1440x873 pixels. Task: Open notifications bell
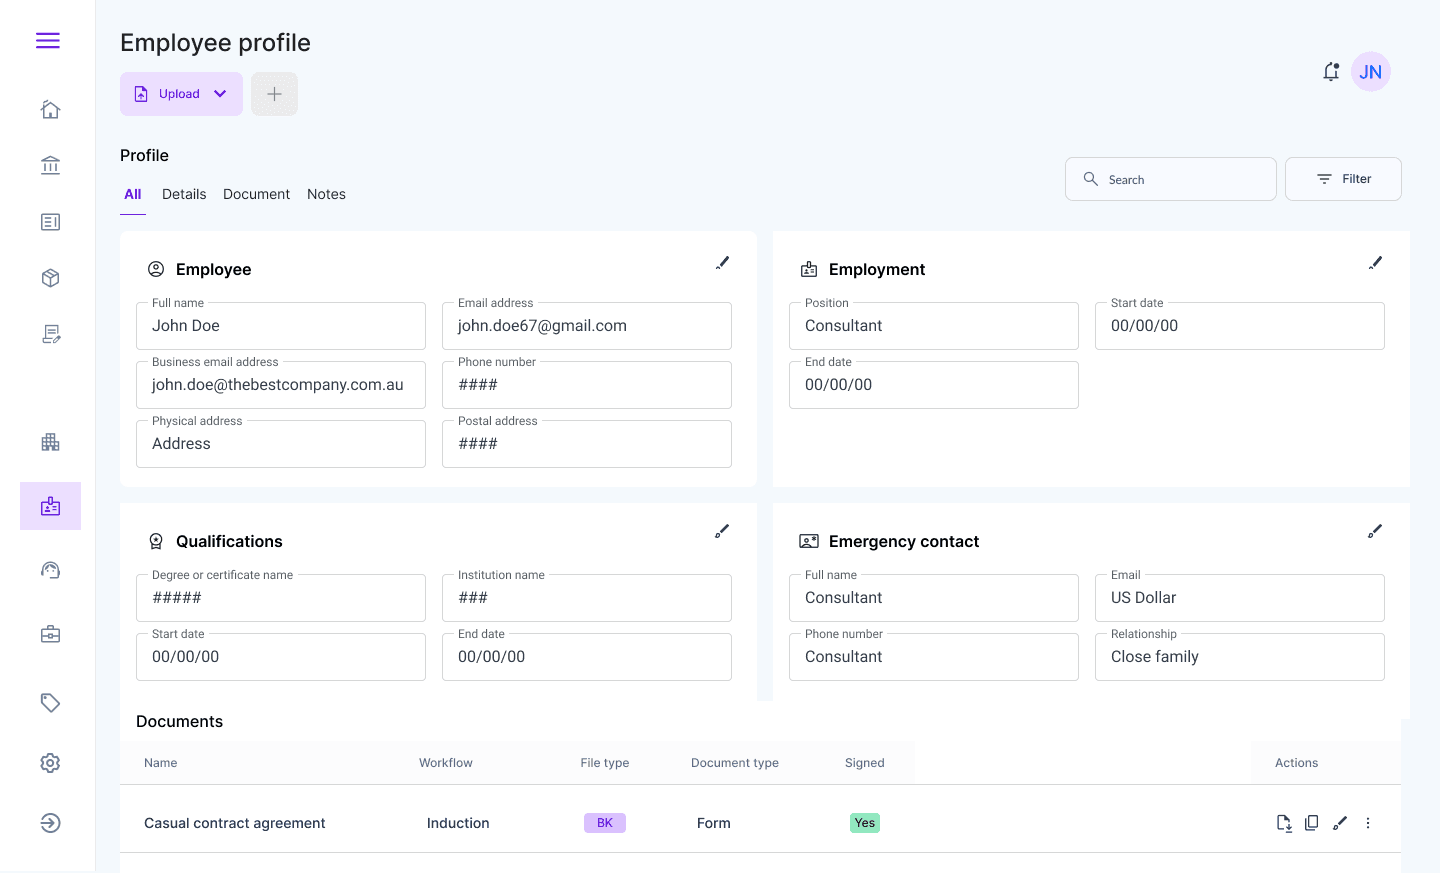(1331, 72)
